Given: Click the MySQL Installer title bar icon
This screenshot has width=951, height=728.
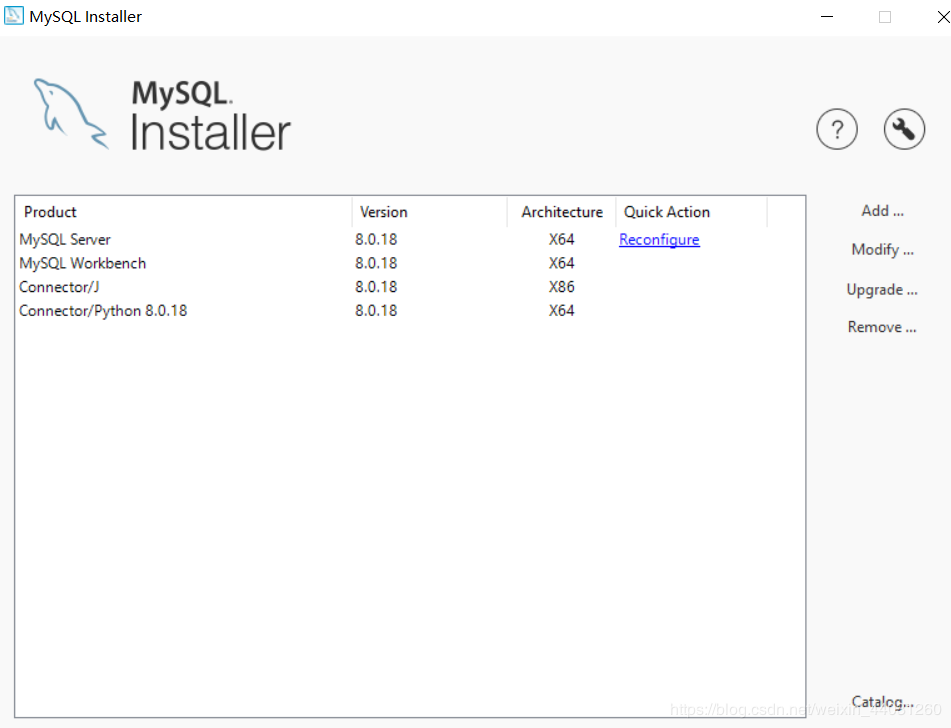Looking at the screenshot, I should (14, 16).
